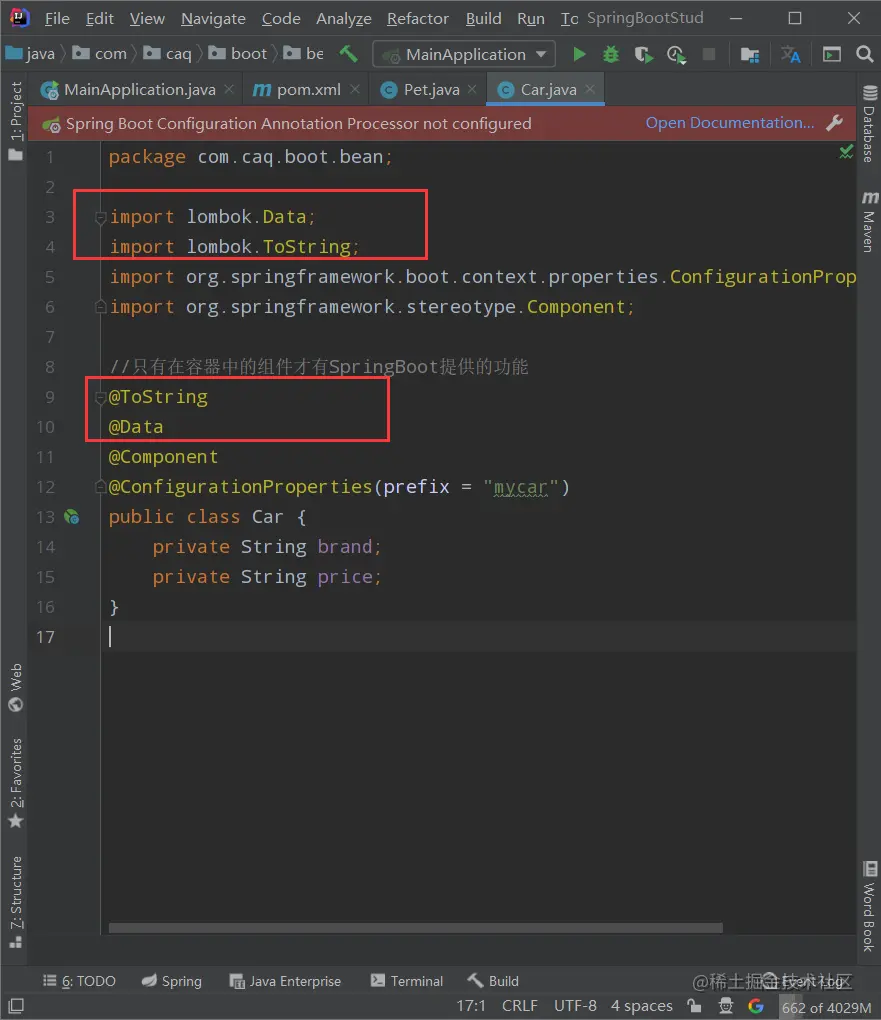Open the Database tool window
Image resolution: width=881 pixels, height=1020 pixels.
[869, 124]
